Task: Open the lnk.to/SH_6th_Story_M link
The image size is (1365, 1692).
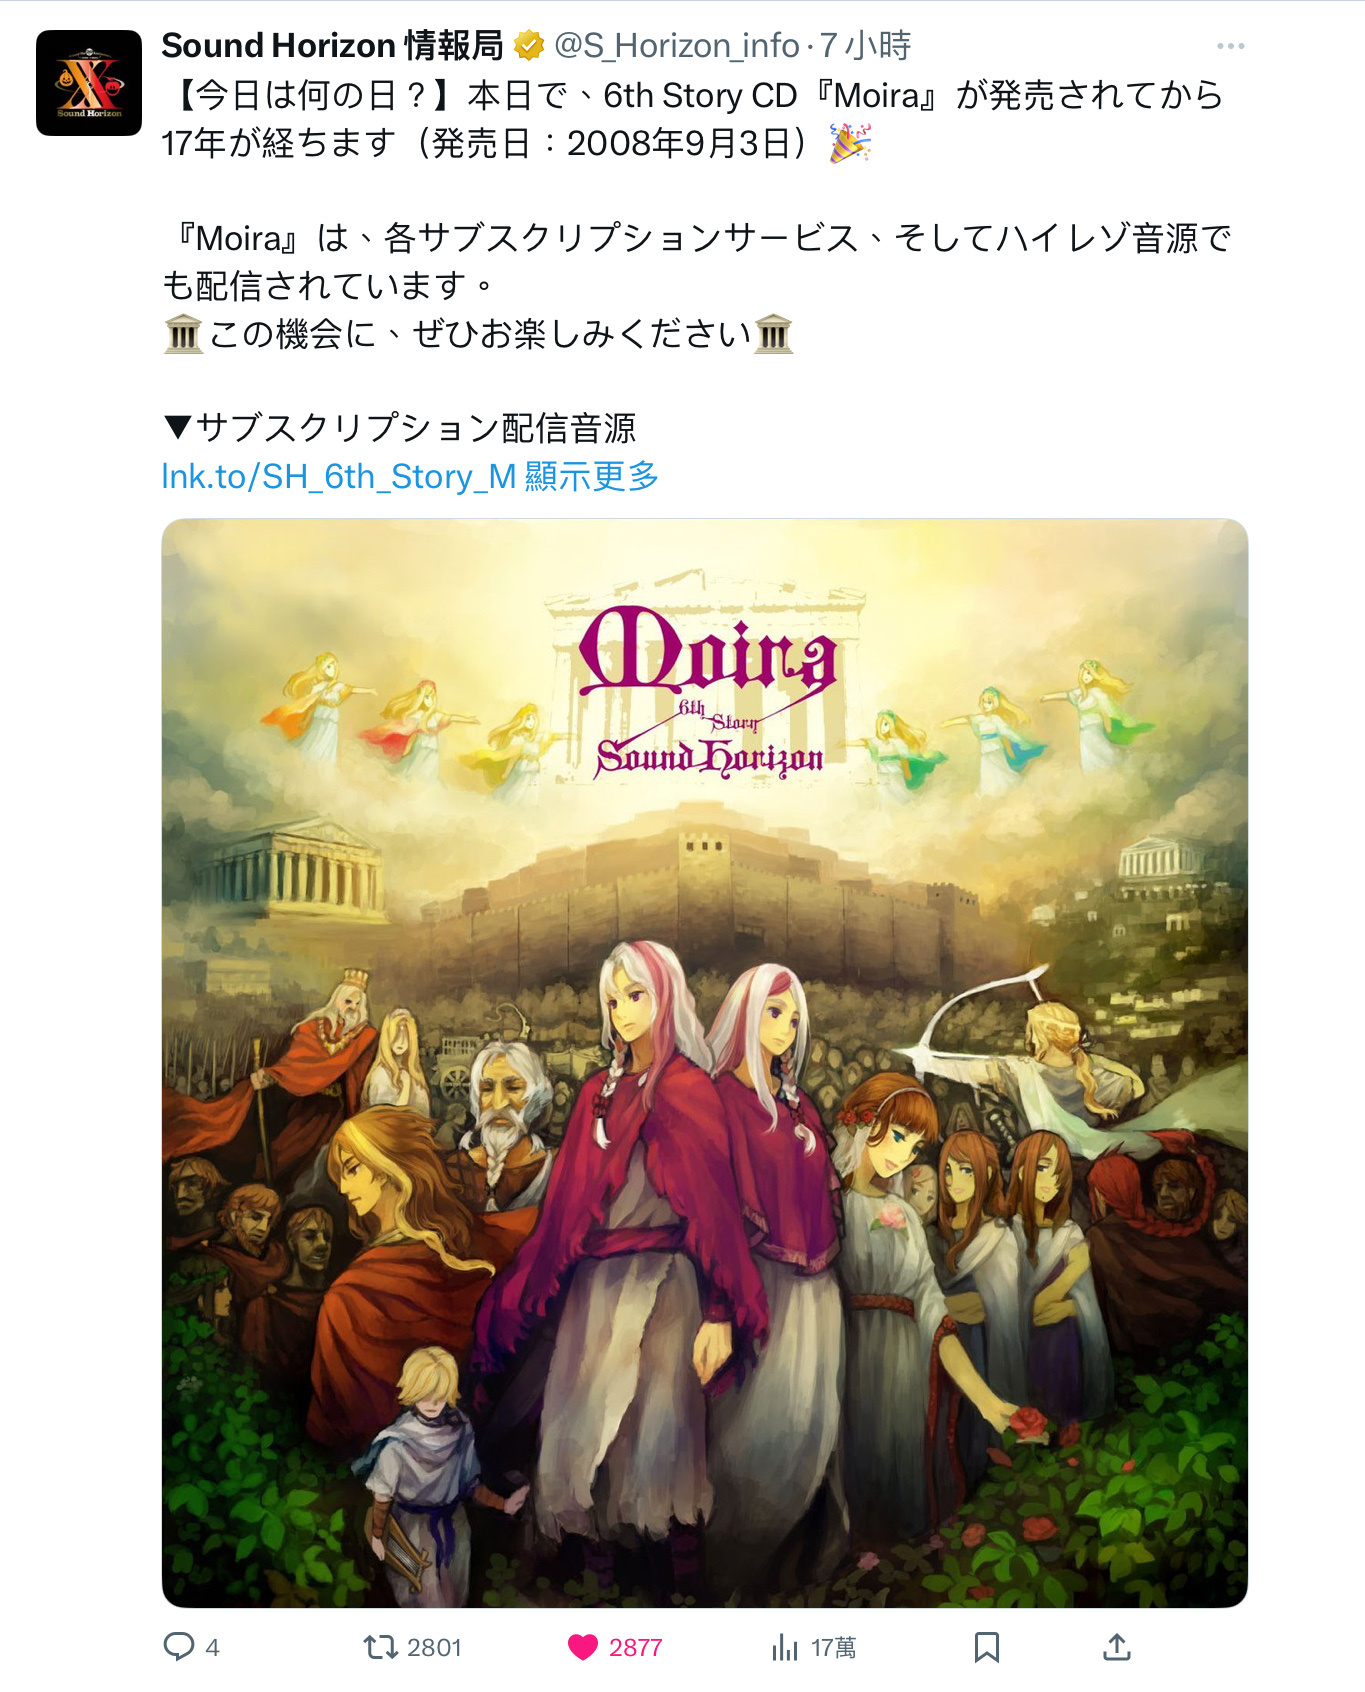Action: coord(339,476)
